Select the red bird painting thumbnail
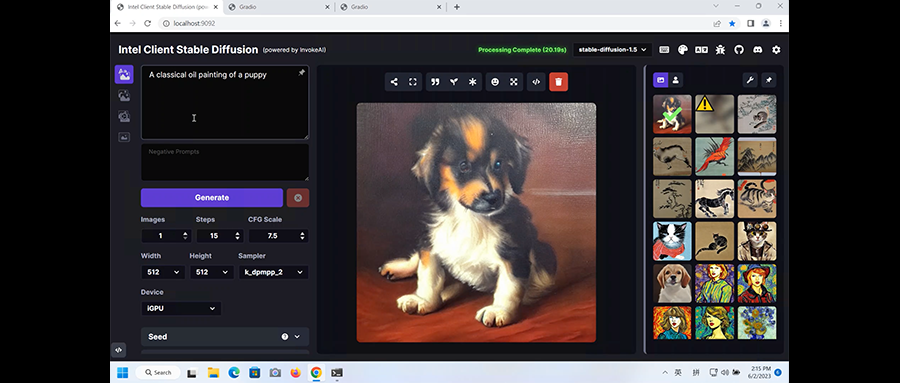 (715, 156)
